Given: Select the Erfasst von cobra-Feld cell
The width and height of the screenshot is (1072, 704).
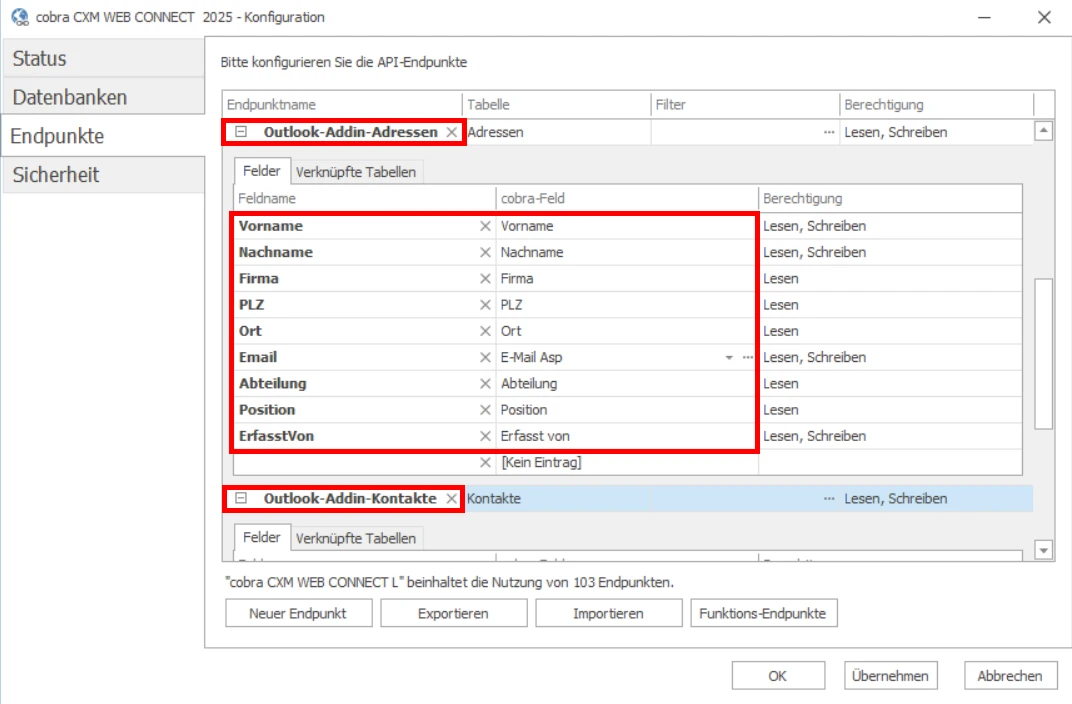Looking at the screenshot, I should 627,436.
